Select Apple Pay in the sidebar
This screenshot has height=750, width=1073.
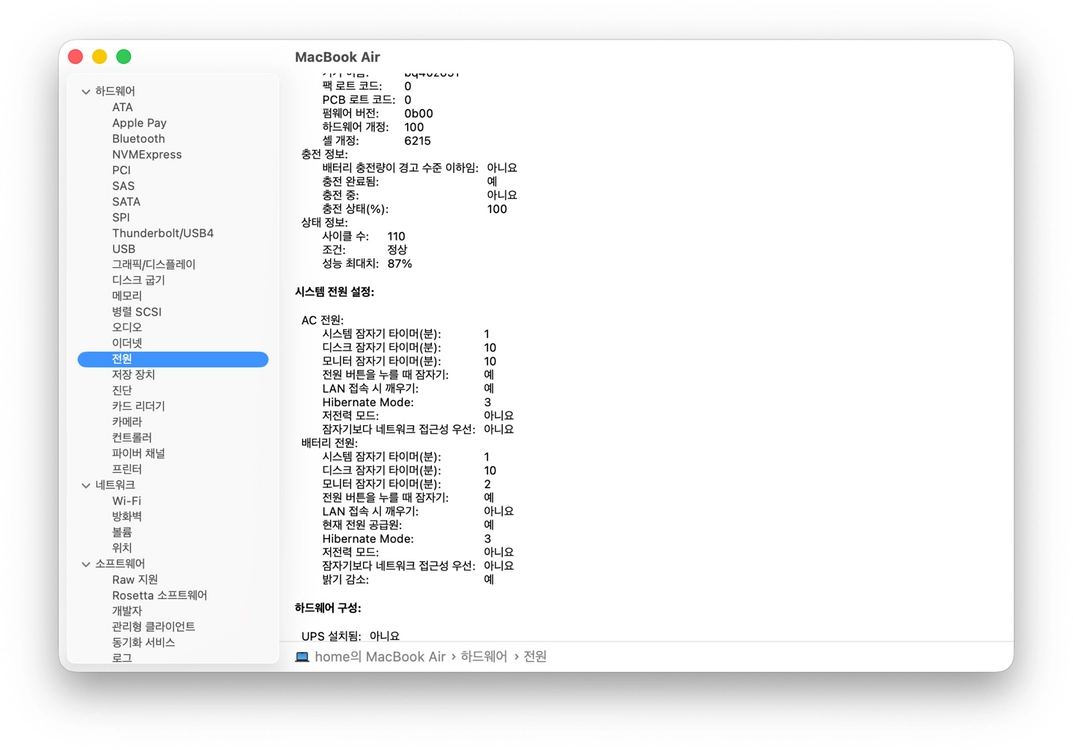point(139,123)
